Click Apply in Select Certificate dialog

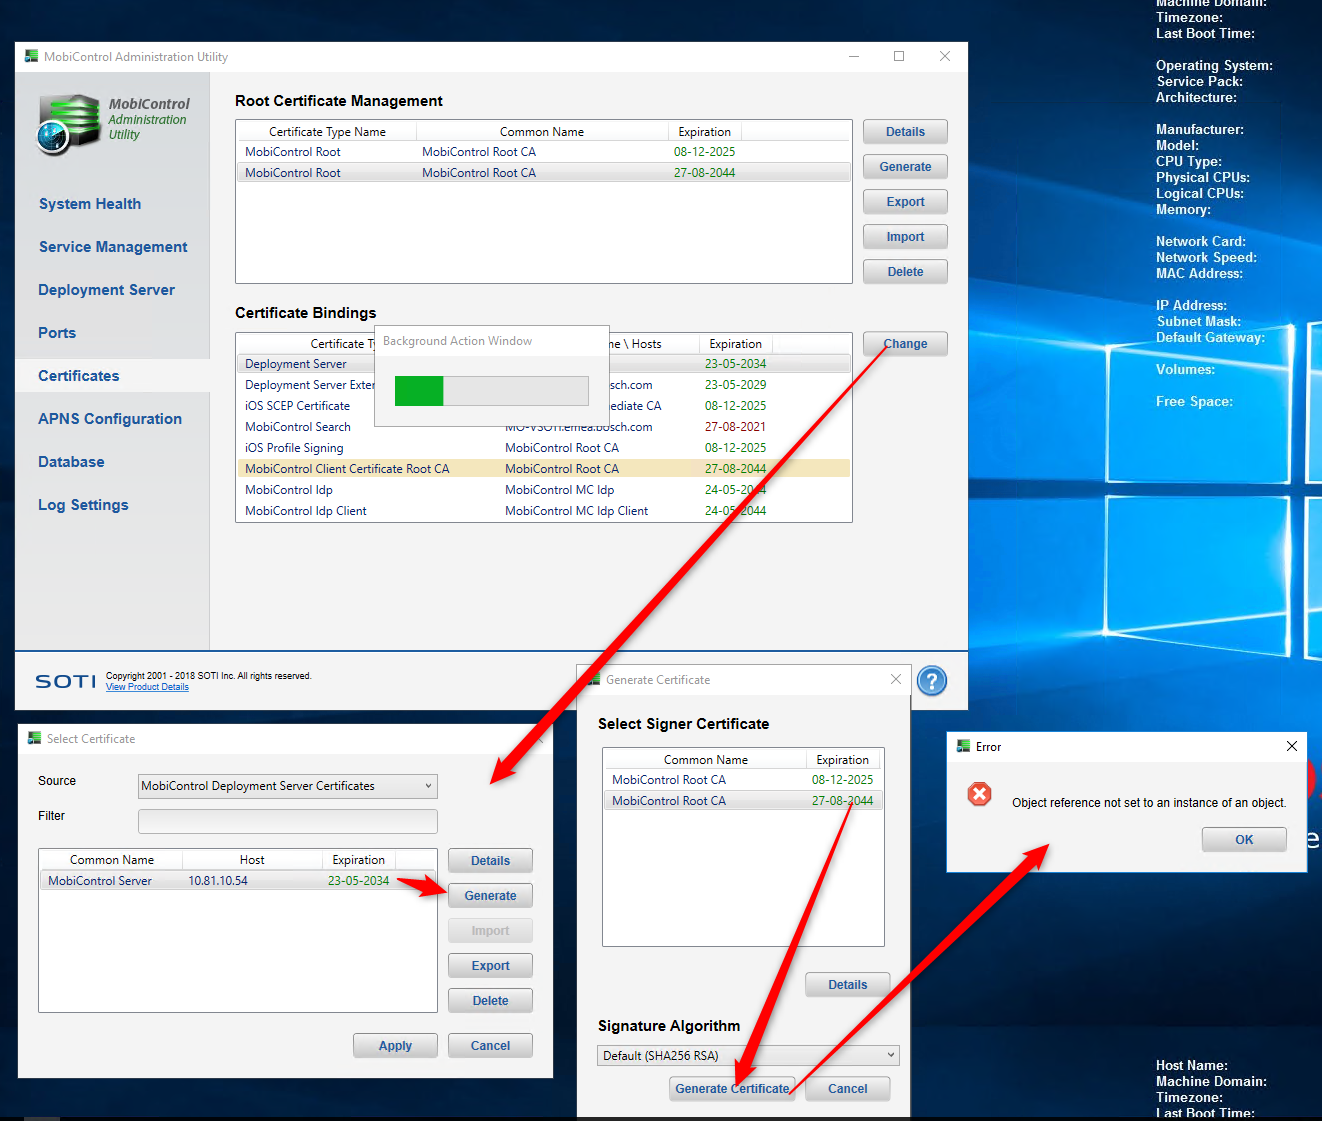pyautogui.click(x=395, y=1046)
